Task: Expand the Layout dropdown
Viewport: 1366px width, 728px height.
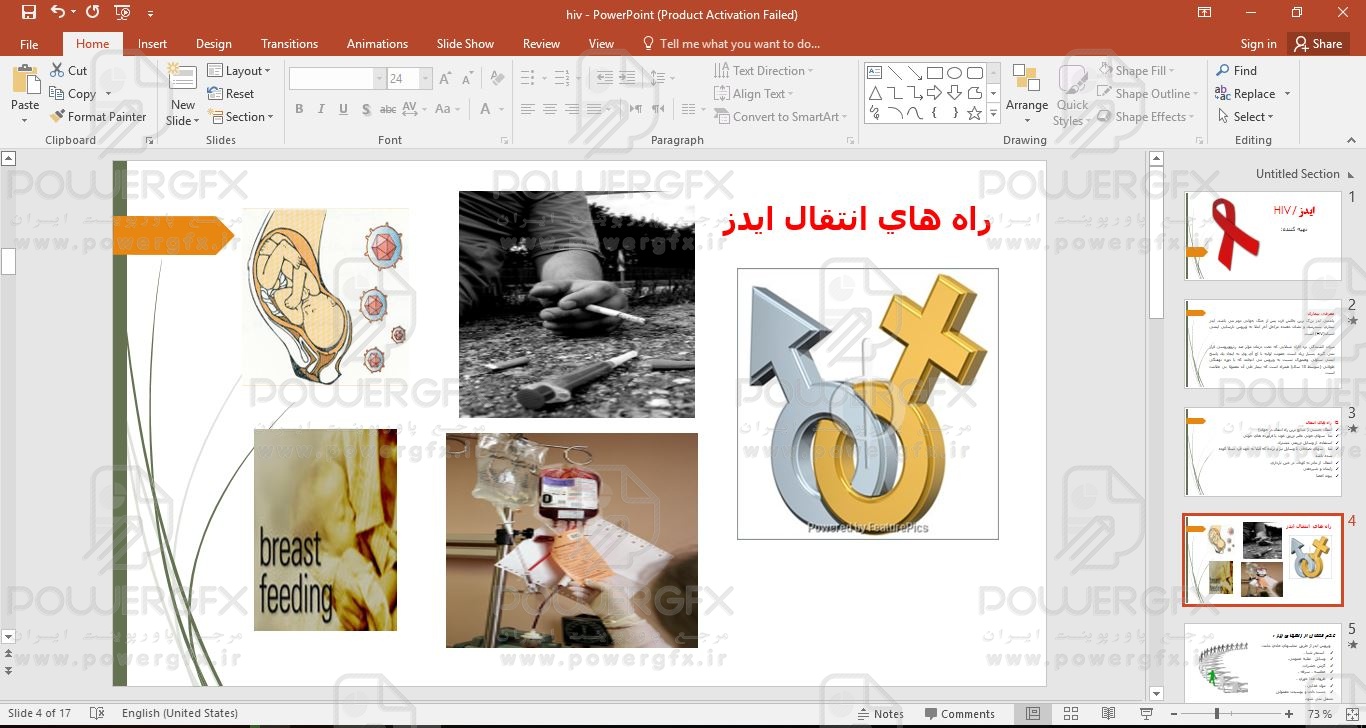Action: click(x=240, y=71)
